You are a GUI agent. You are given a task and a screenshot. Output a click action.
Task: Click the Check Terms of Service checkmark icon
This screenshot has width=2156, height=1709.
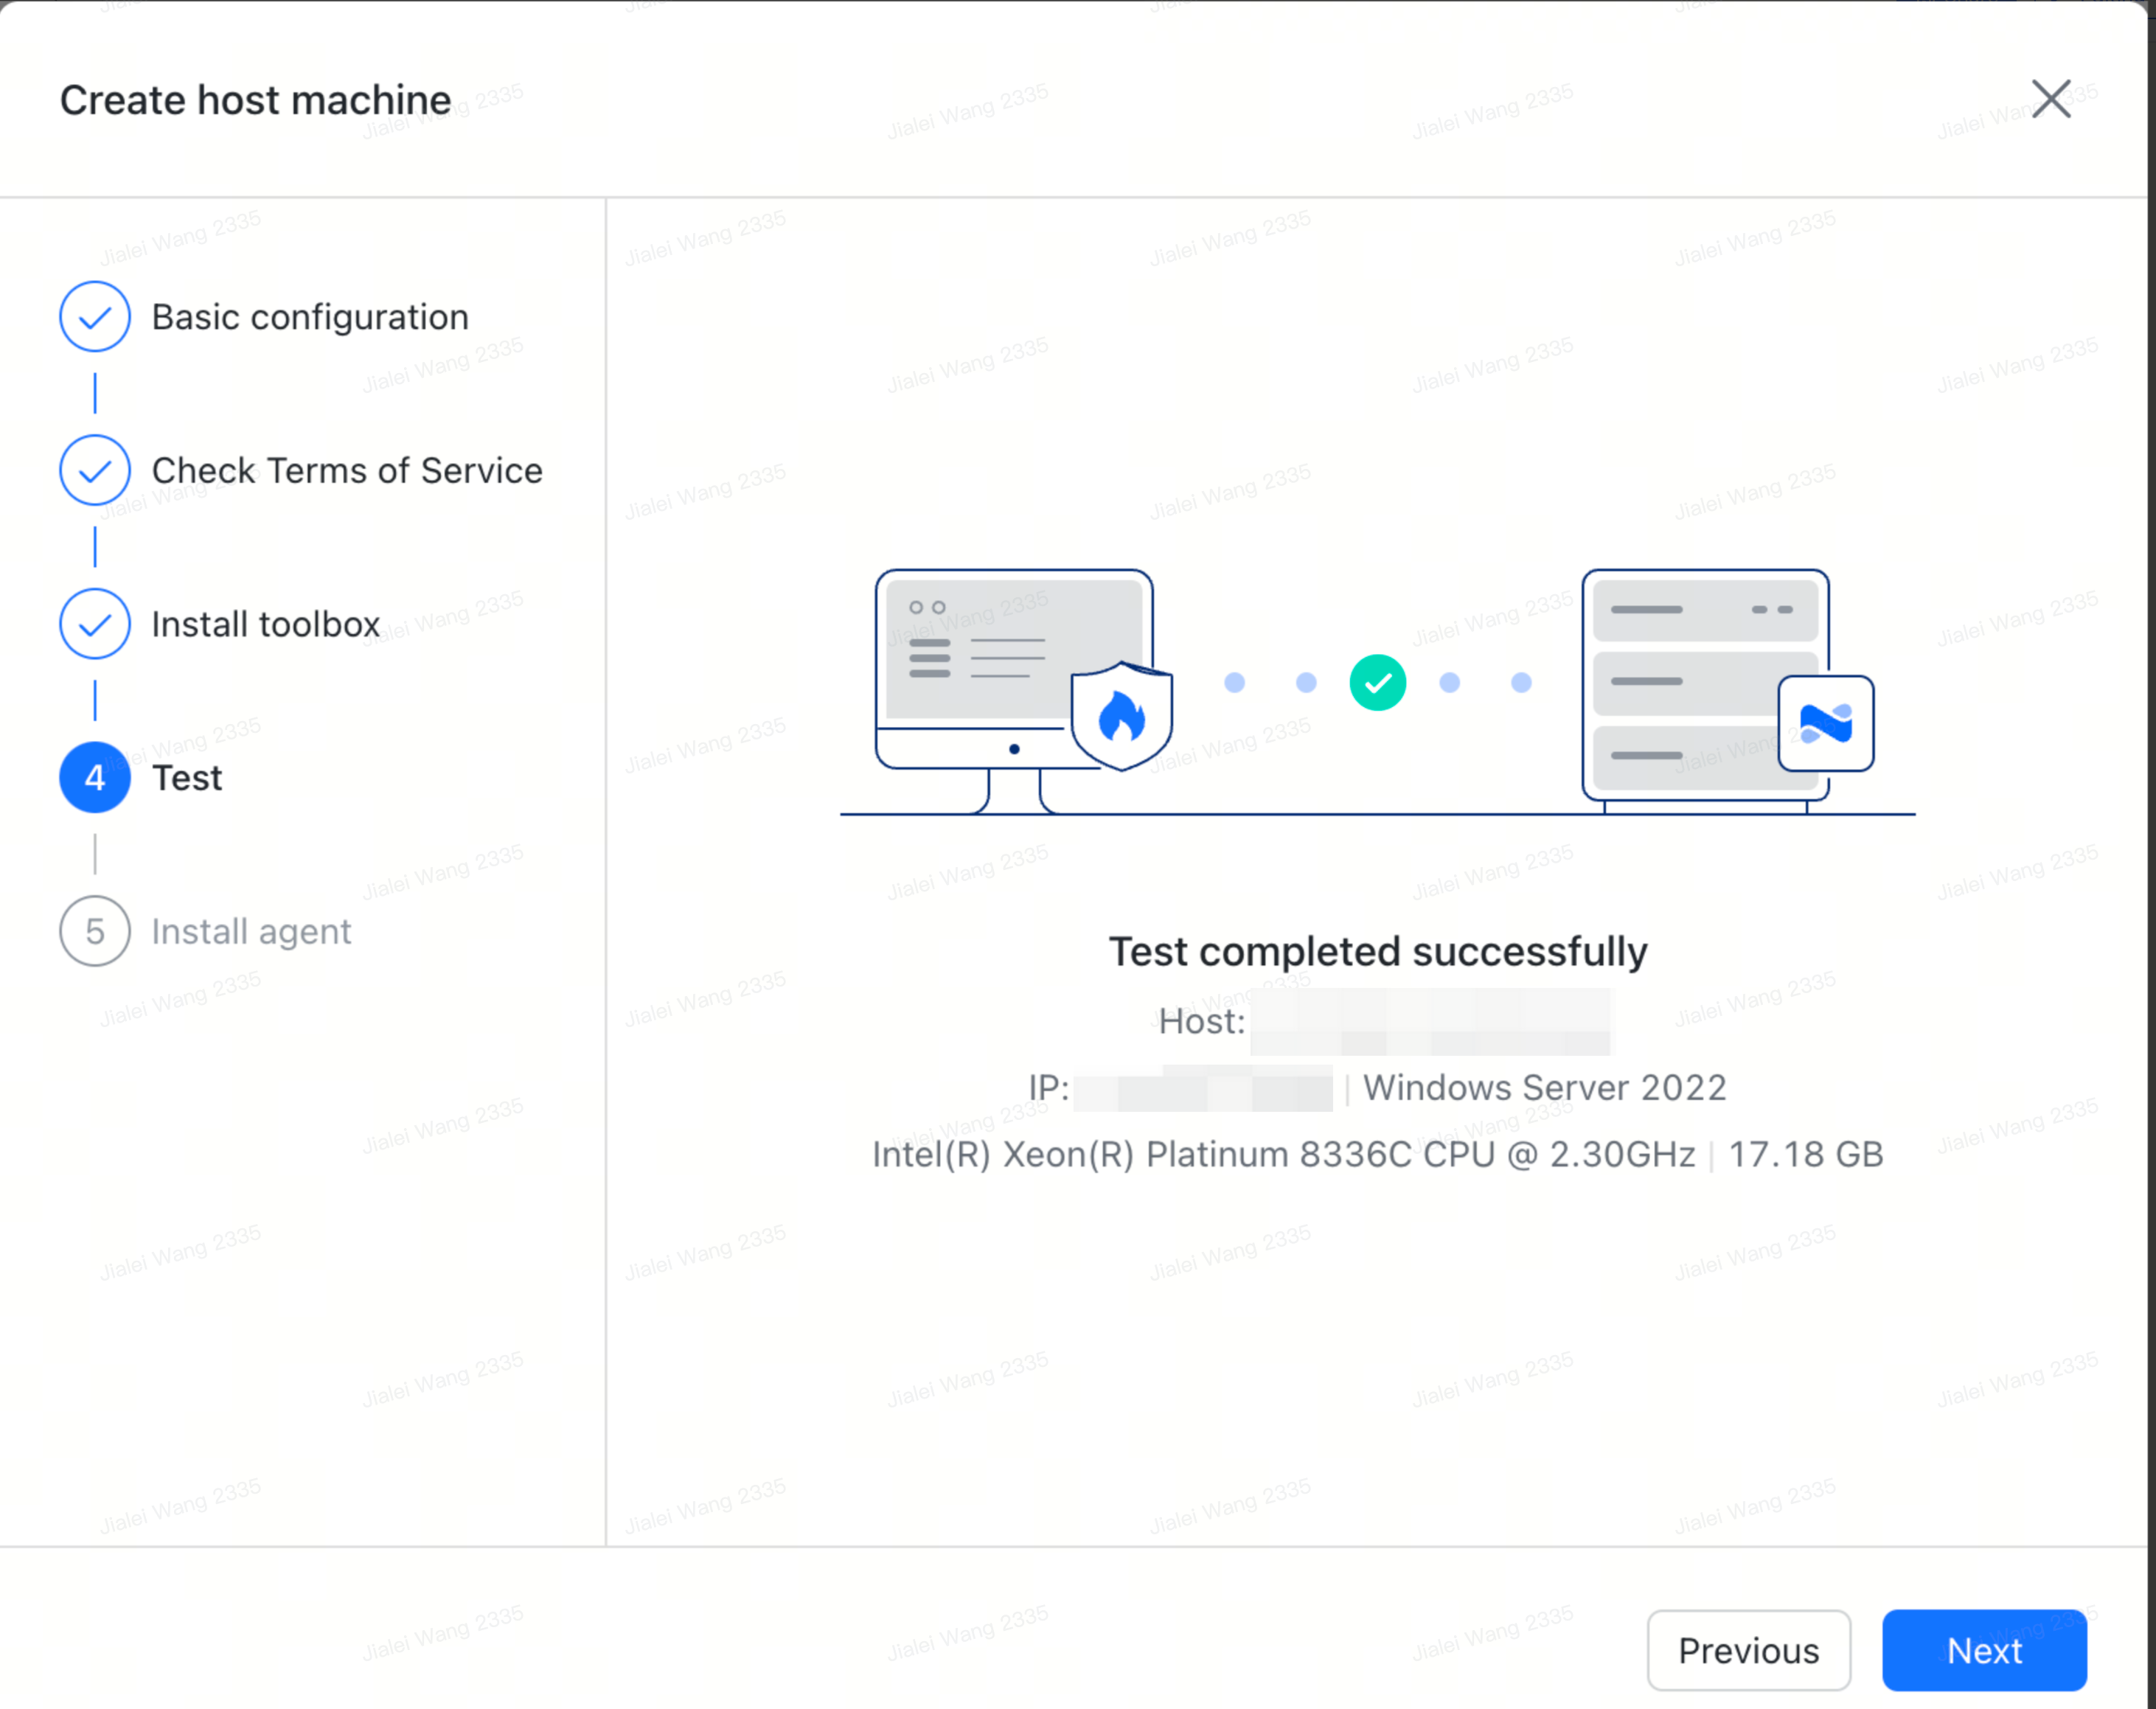[x=94, y=470]
